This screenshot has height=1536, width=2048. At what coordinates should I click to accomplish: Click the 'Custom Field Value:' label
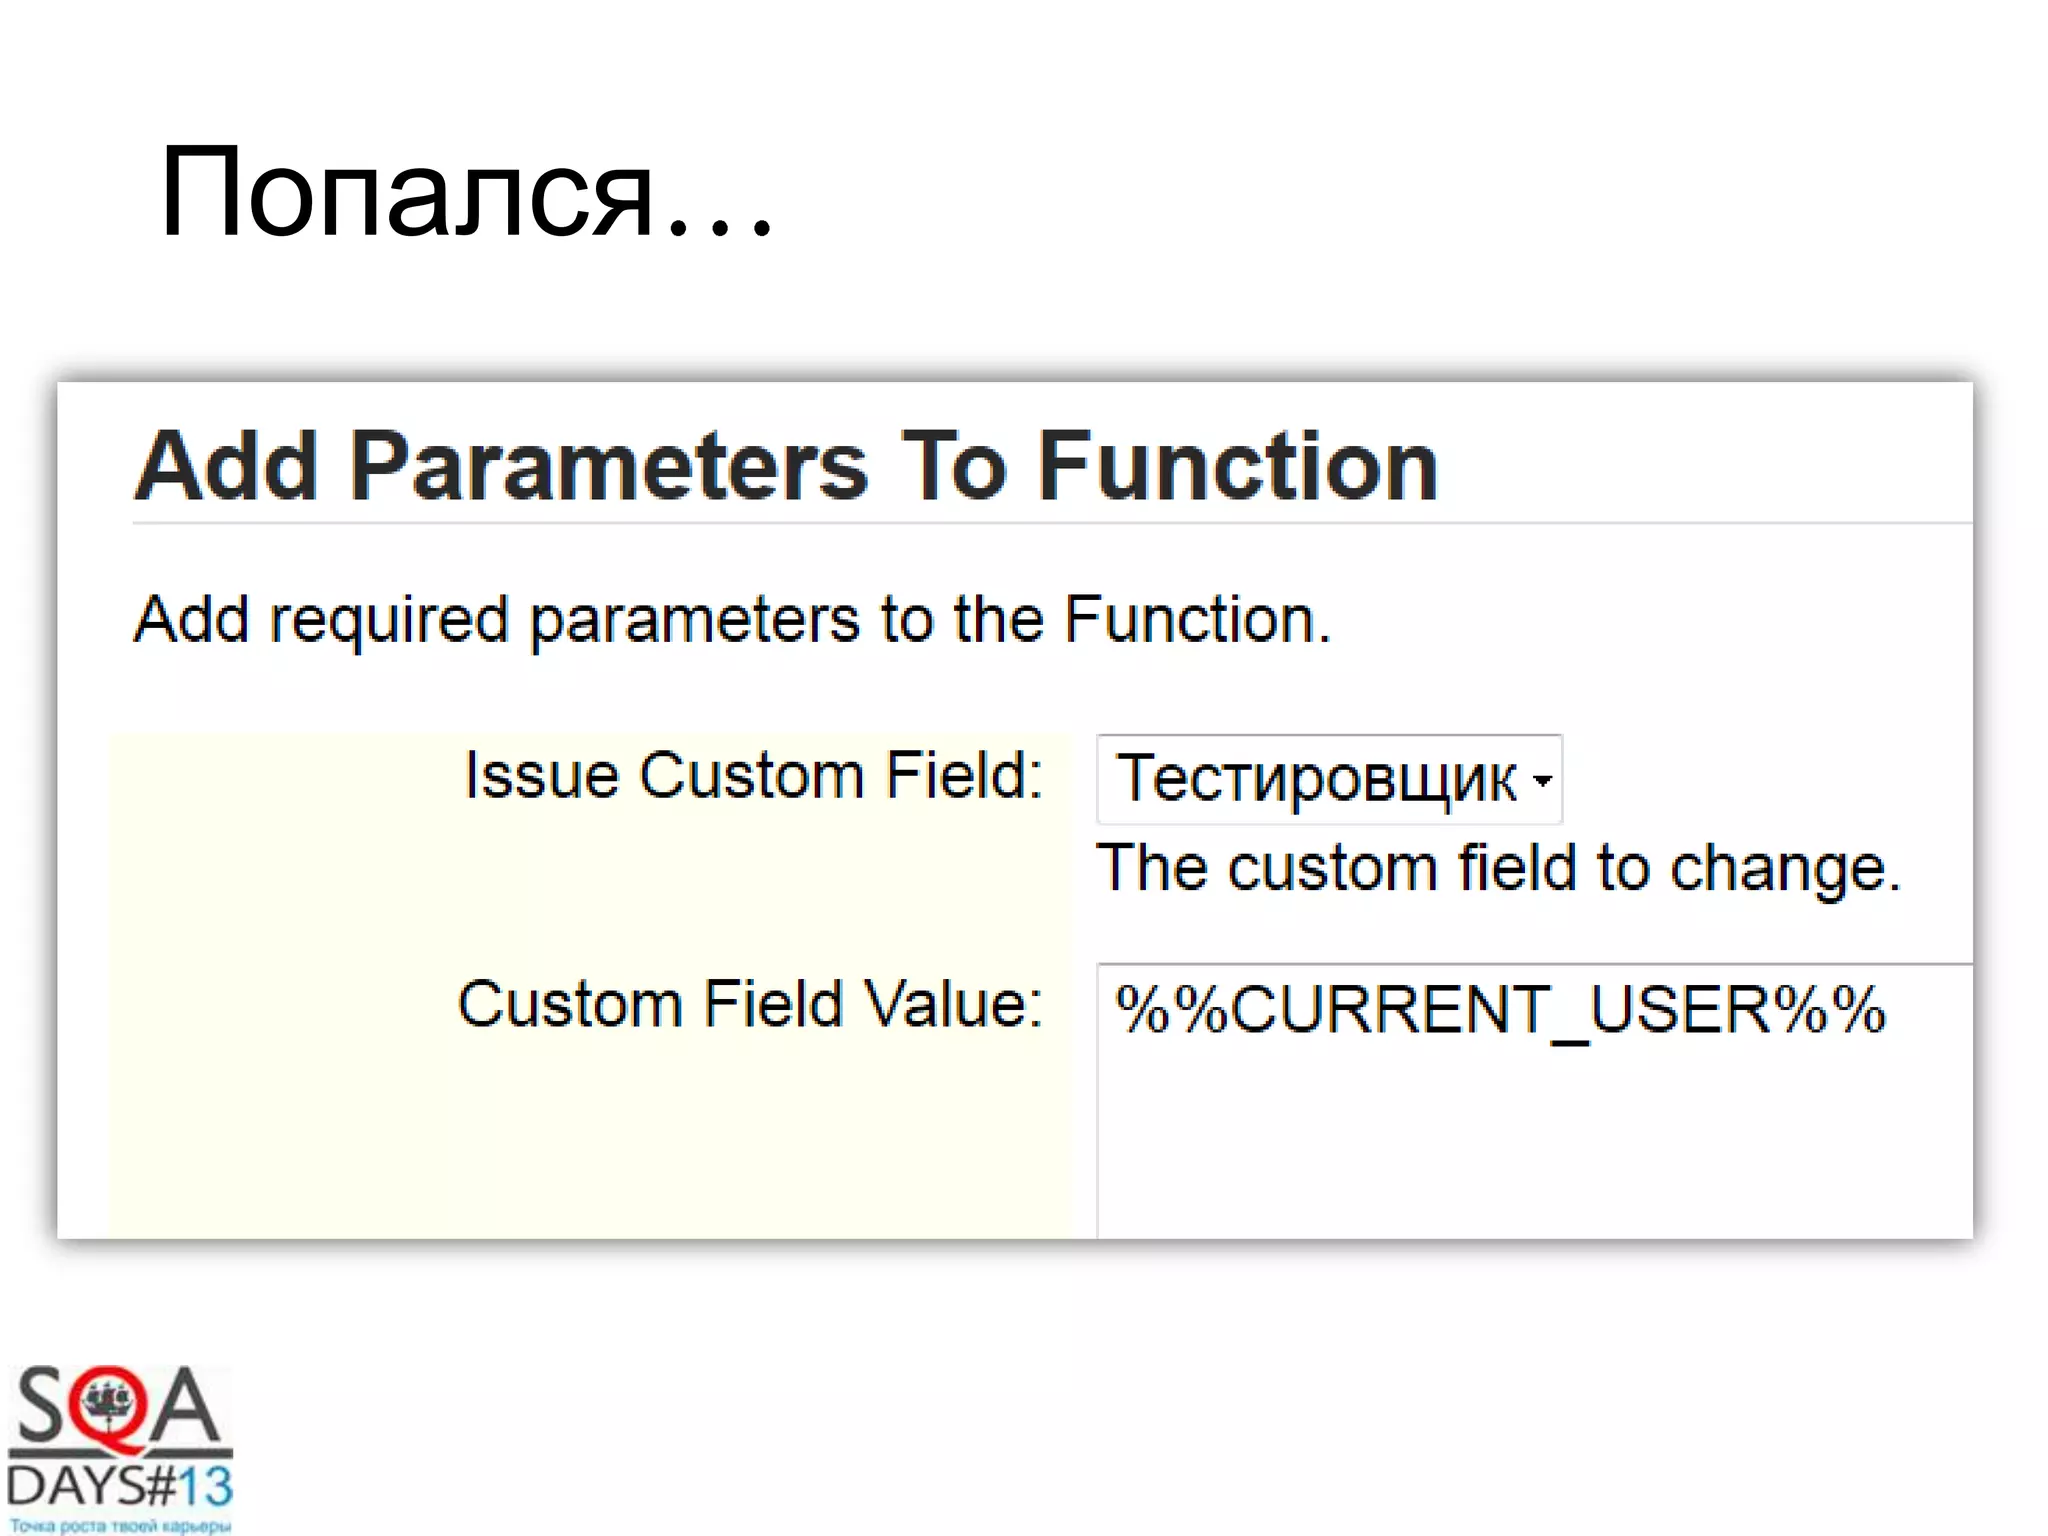pos(750,1003)
